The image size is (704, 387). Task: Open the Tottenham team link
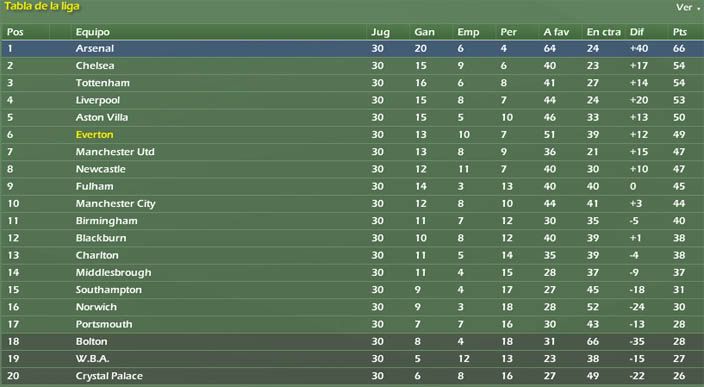click(x=102, y=83)
